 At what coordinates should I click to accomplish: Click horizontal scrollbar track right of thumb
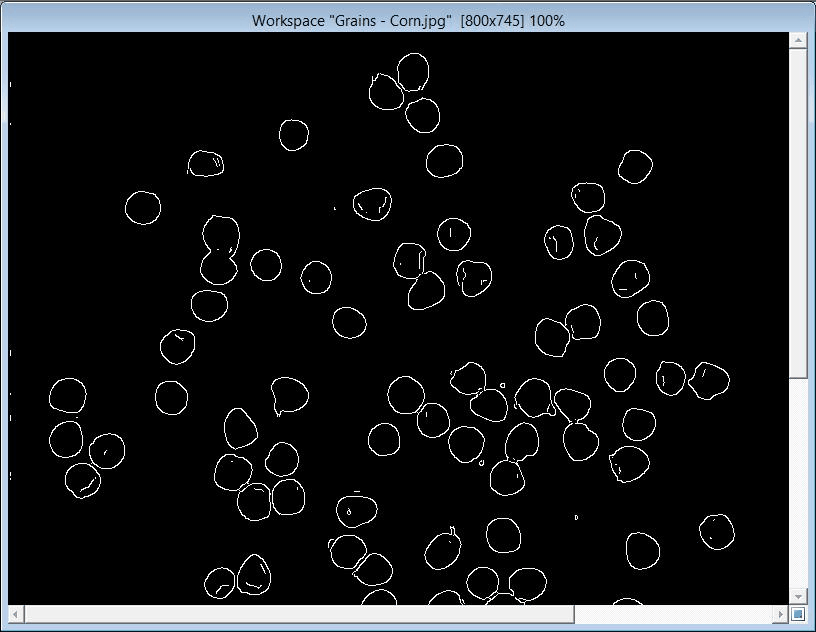680,613
